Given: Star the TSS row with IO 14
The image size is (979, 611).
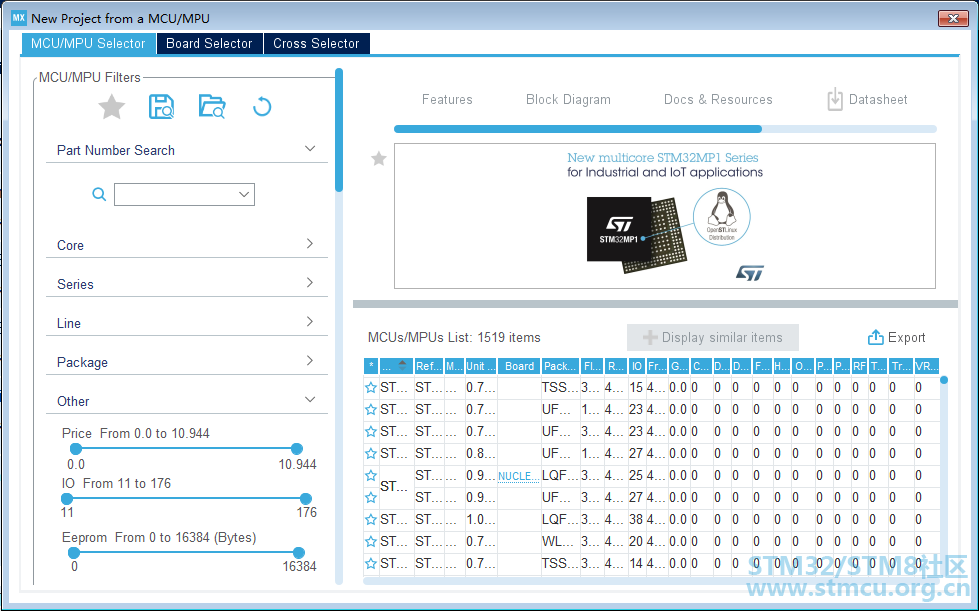Looking at the screenshot, I should pyautogui.click(x=371, y=564).
